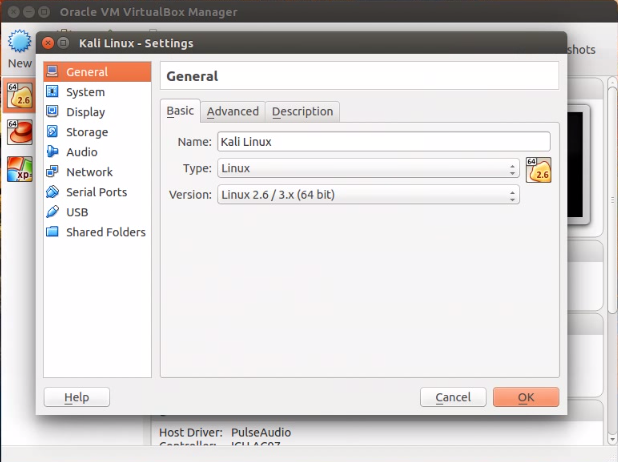This screenshot has width=618, height=462.
Task: Click the Linux 2.6 OS type icon beside Type
Action: pos(538,170)
